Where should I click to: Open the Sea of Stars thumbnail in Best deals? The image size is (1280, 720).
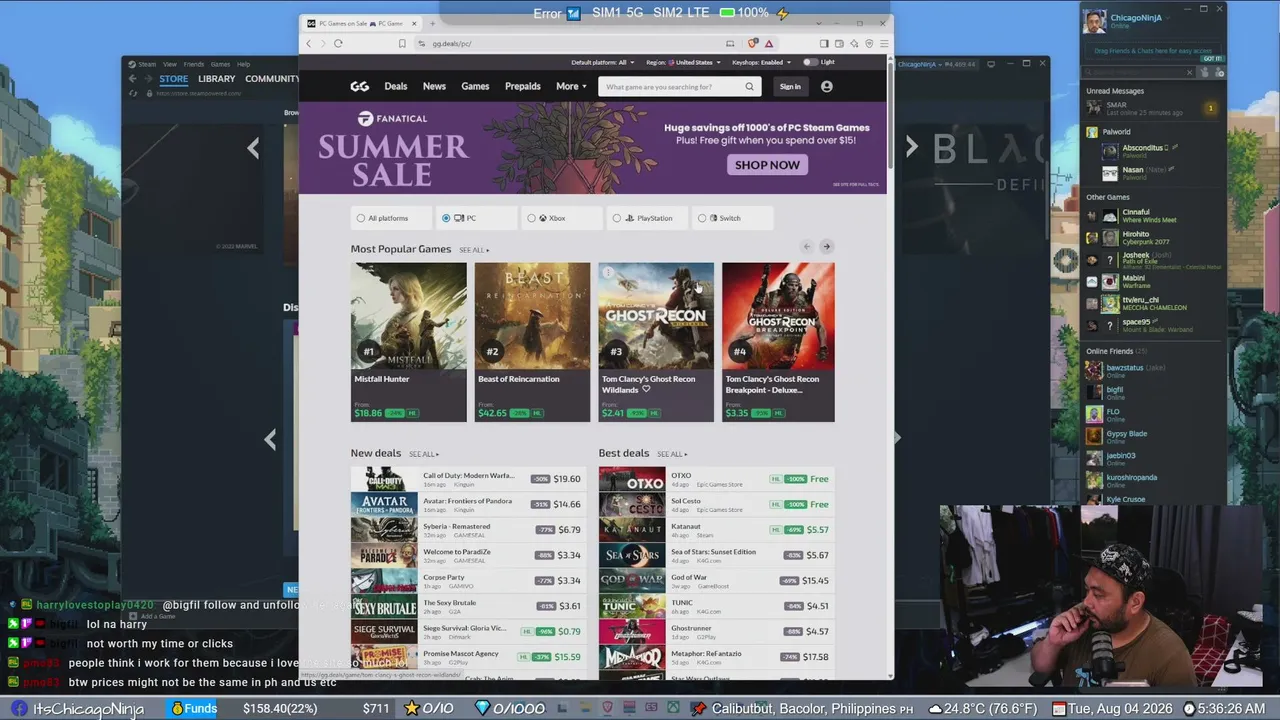(632, 555)
